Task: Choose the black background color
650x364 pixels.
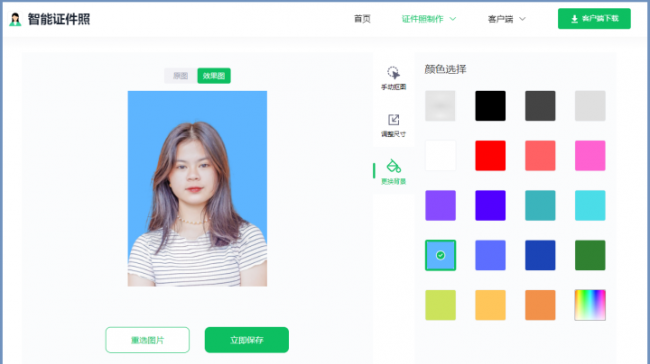Action: click(x=490, y=106)
